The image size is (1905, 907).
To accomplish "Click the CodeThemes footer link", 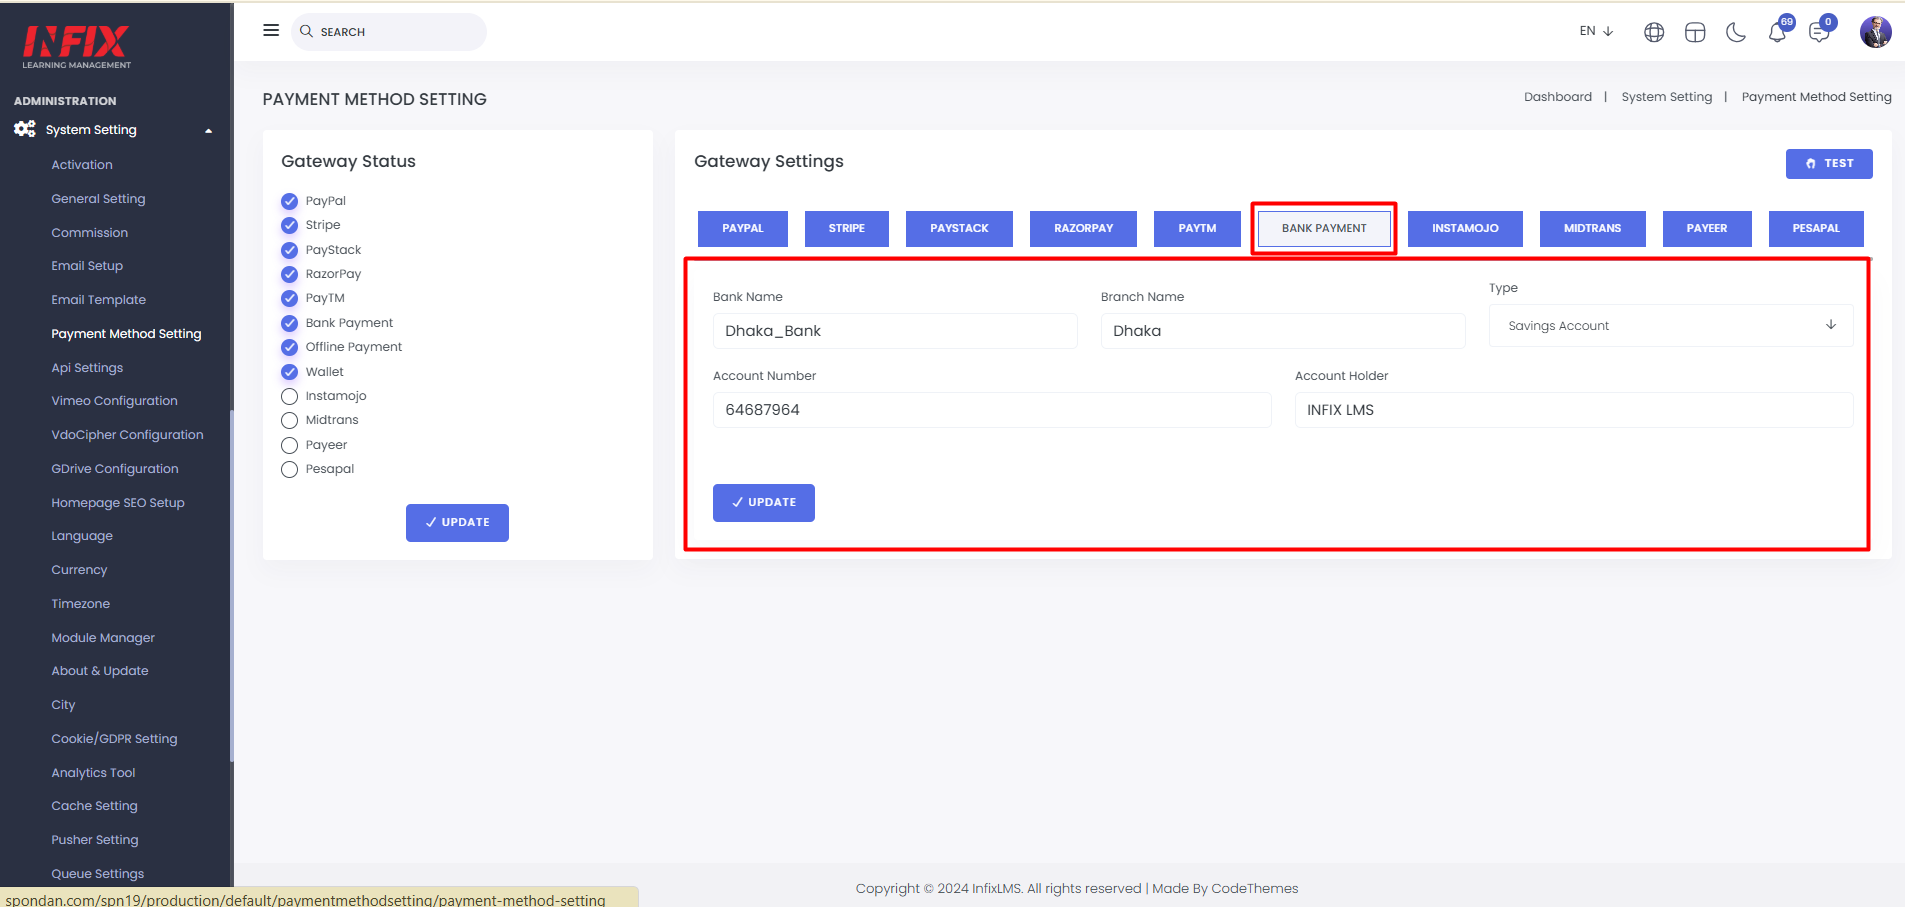I will (x=1254, y=888).
